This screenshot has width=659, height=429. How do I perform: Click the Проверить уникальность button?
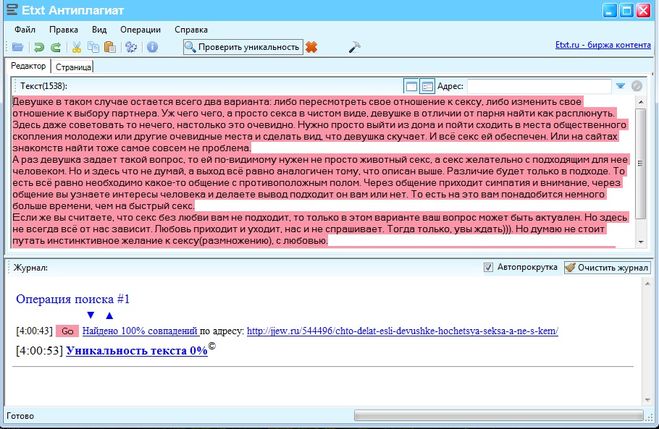pyautogui.click(x=243, y=47)
